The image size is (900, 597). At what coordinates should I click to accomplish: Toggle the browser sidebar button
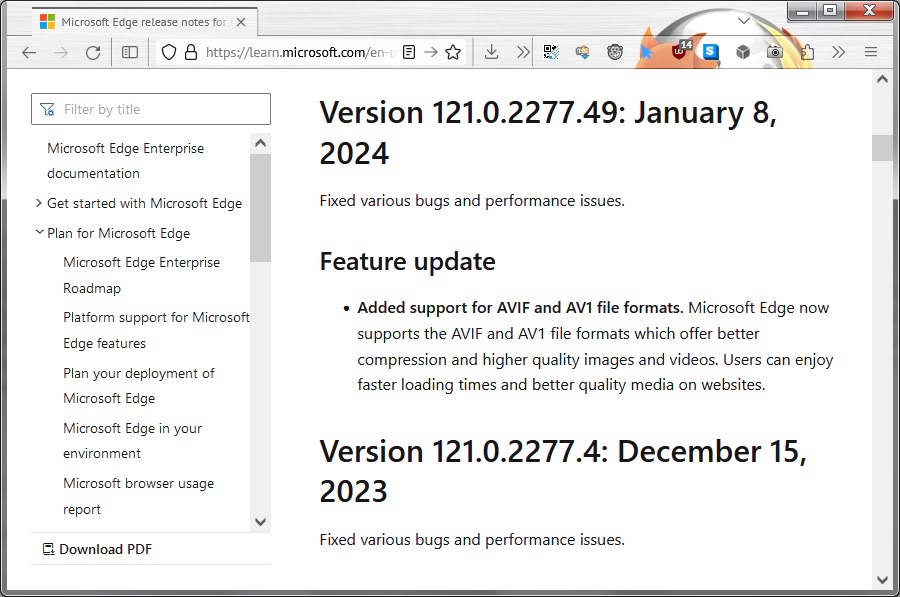130,53
